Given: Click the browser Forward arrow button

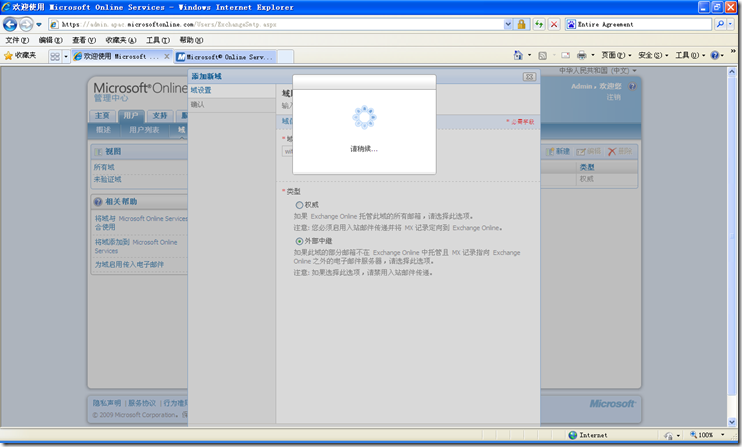Looking at the screenshot, I should [x=26, y=24].
